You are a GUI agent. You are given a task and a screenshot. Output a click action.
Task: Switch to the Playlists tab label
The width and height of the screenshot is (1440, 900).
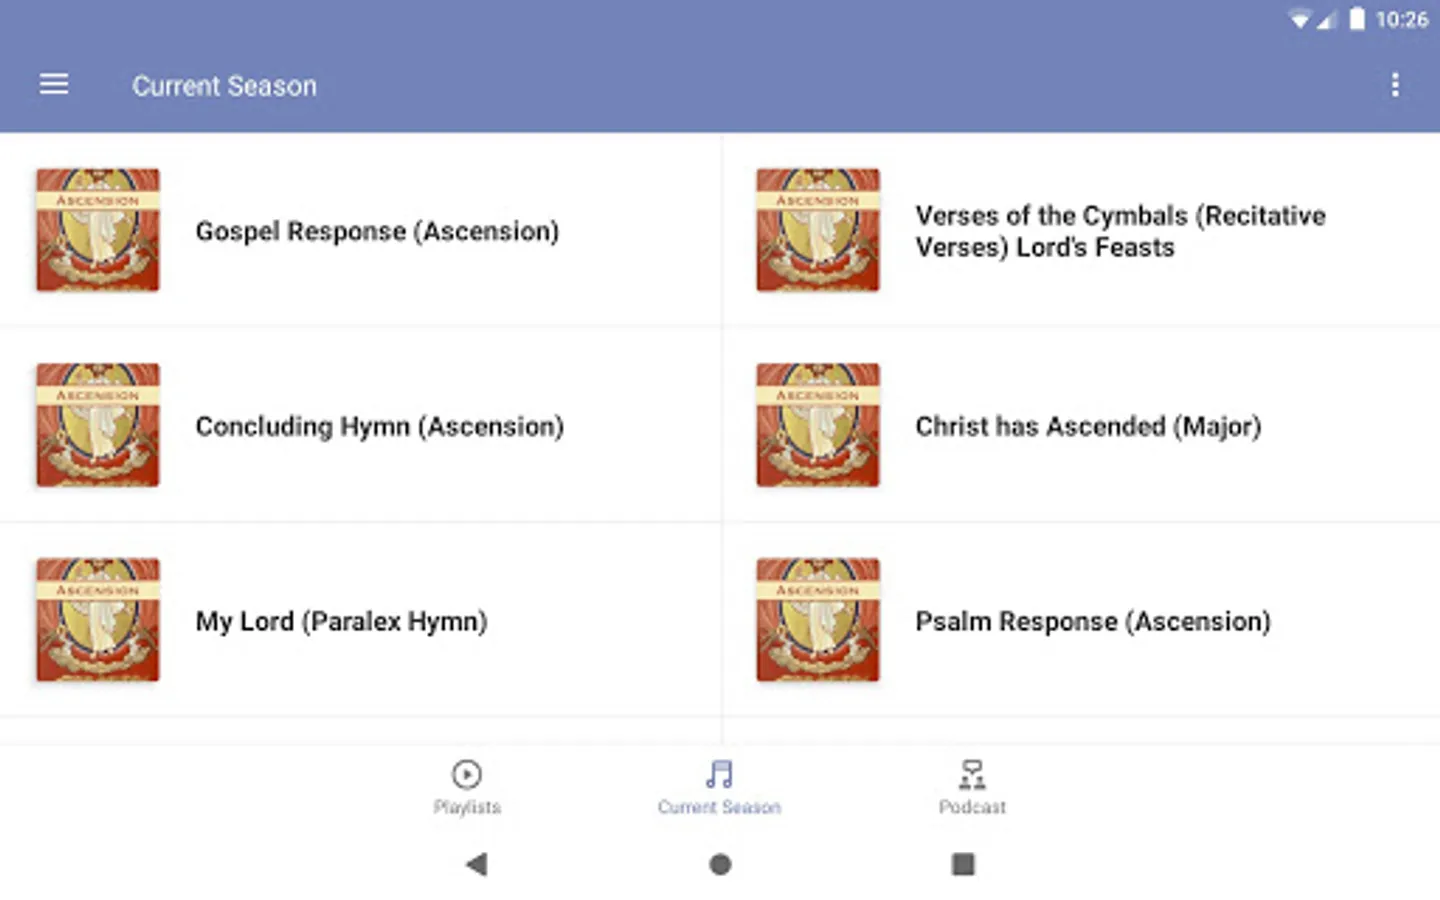pos(467,807)
